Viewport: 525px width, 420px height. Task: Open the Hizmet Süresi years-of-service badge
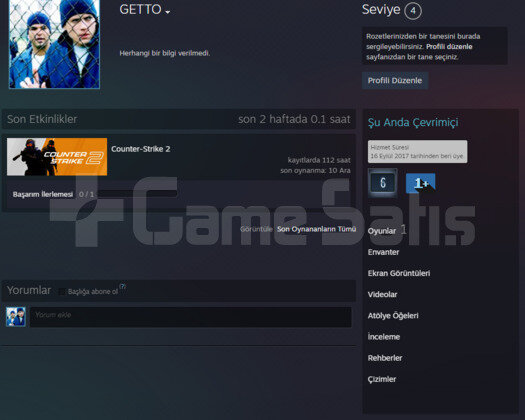tap(417, 152)
